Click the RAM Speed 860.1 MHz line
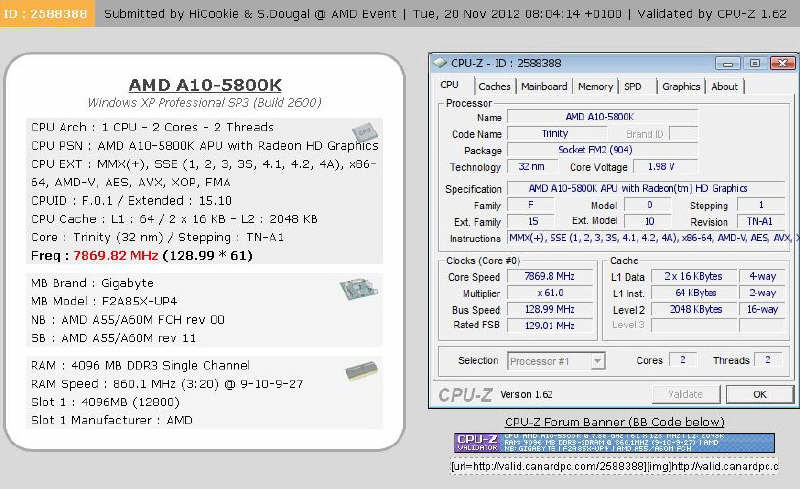Viewport: 800px width, 489px height. point(167,384)
